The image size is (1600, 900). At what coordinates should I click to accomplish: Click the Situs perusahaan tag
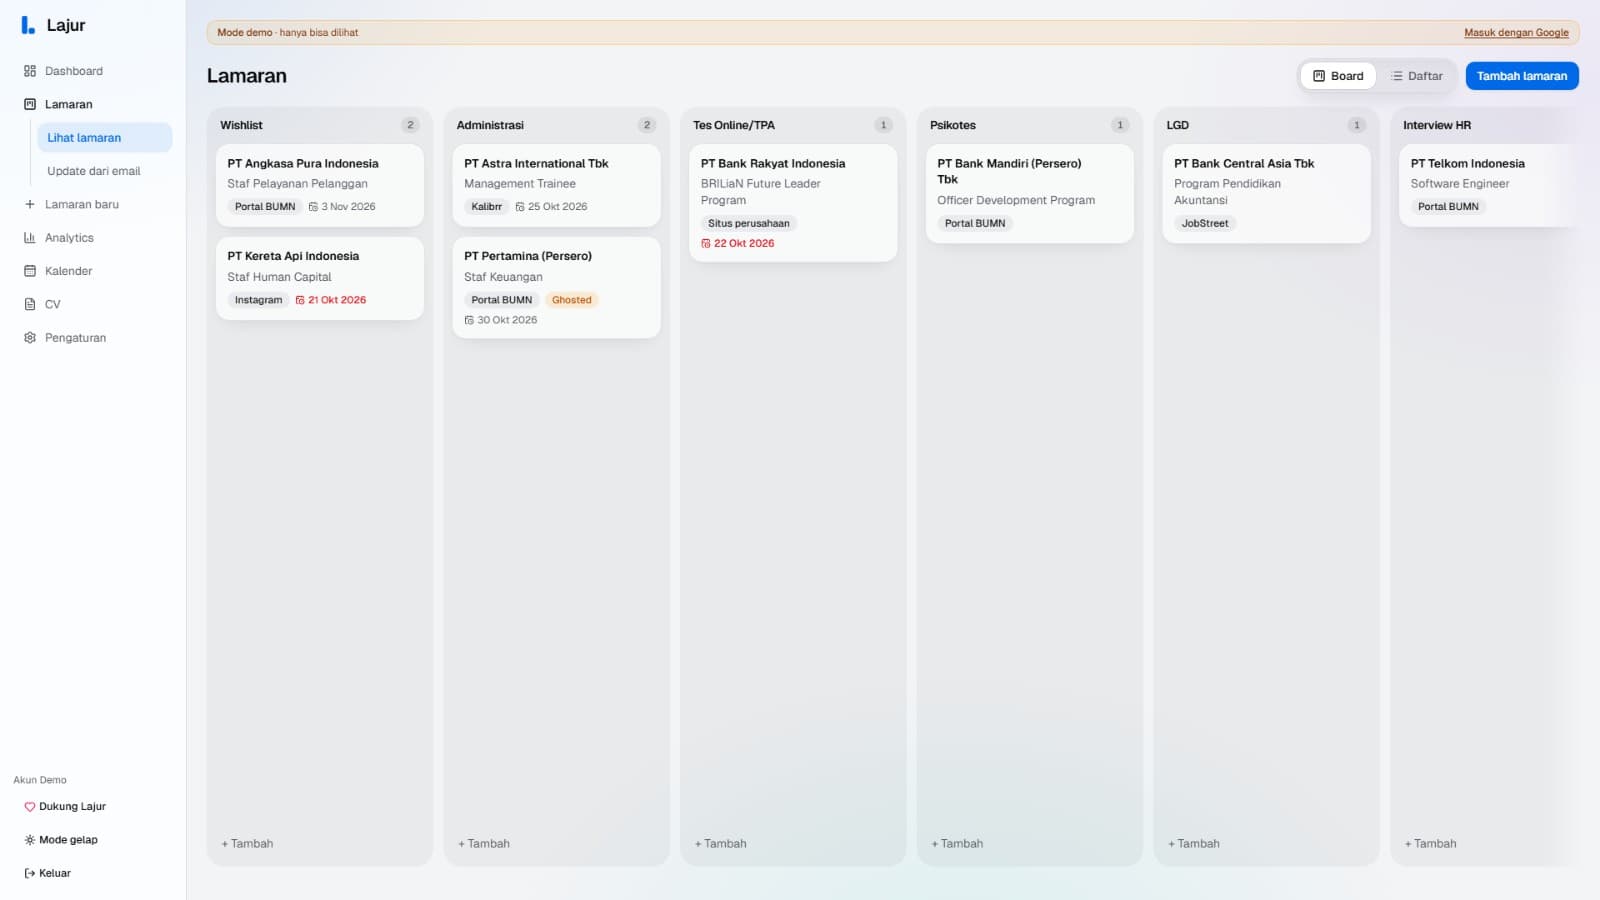749,223
